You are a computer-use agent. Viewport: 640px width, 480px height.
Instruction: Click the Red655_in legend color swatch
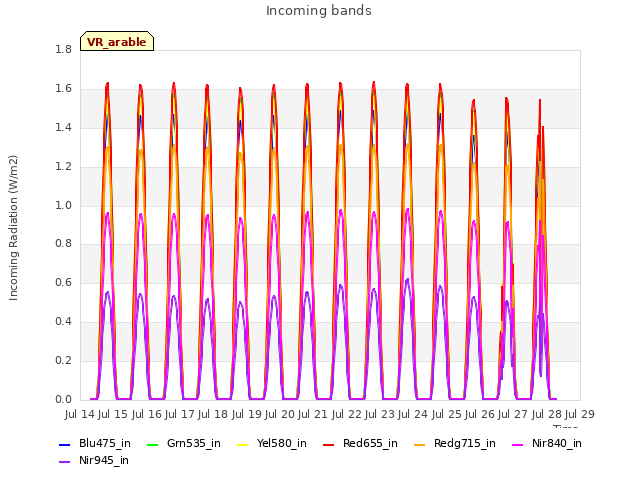(329, 444)
